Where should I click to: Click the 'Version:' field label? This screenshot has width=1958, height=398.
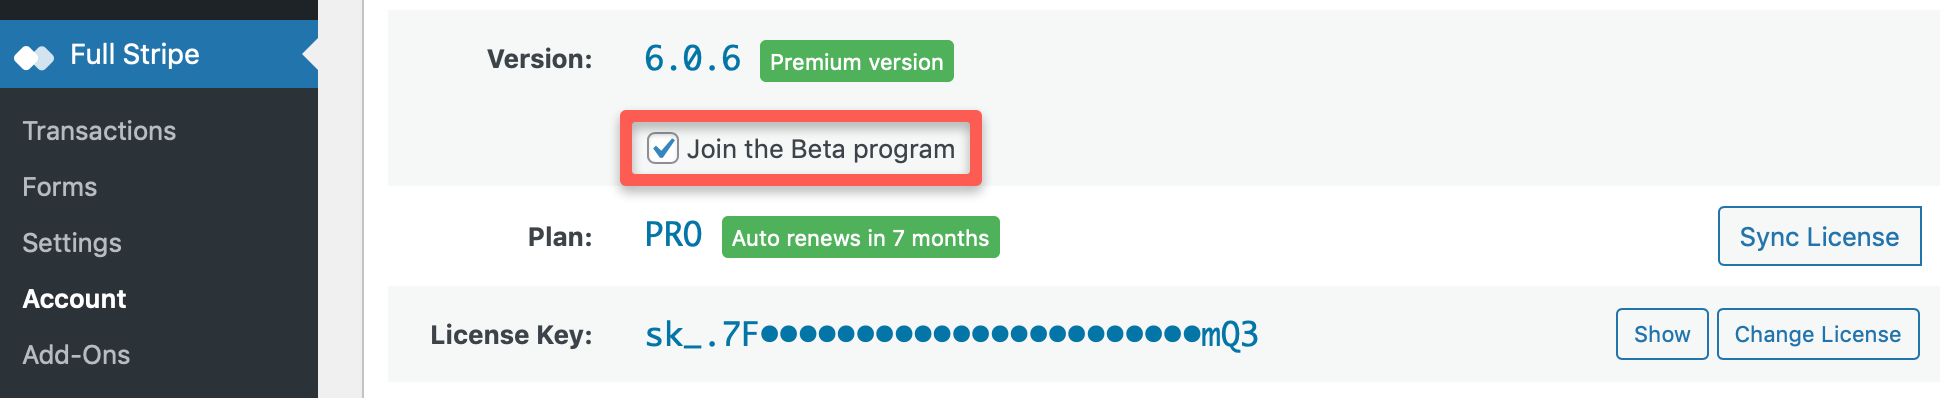point(540,59)
